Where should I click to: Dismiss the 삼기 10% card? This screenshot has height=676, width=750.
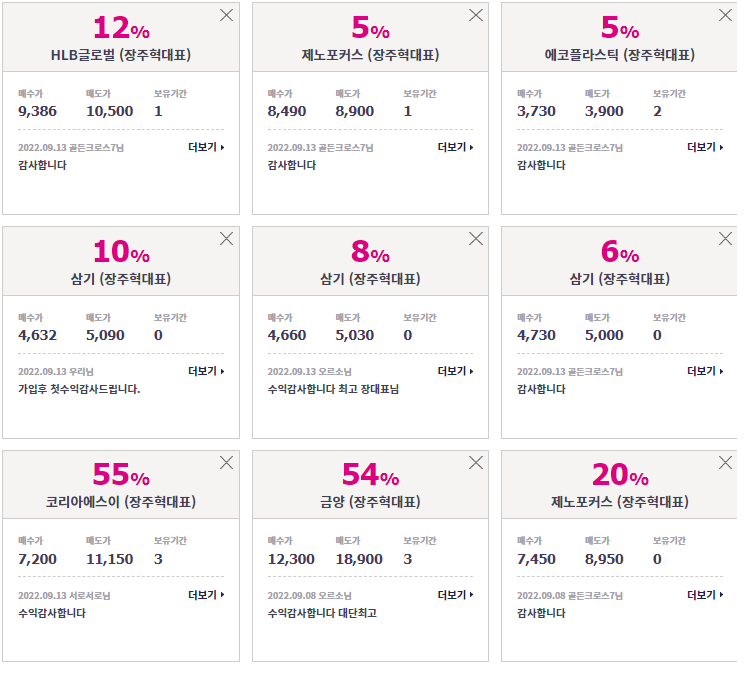point(226,239)
